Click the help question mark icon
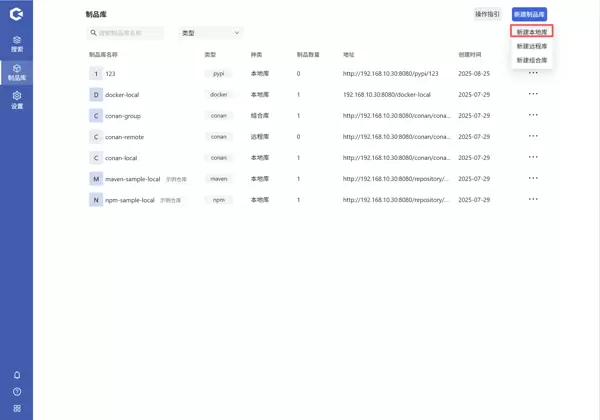 click(16, 392)
